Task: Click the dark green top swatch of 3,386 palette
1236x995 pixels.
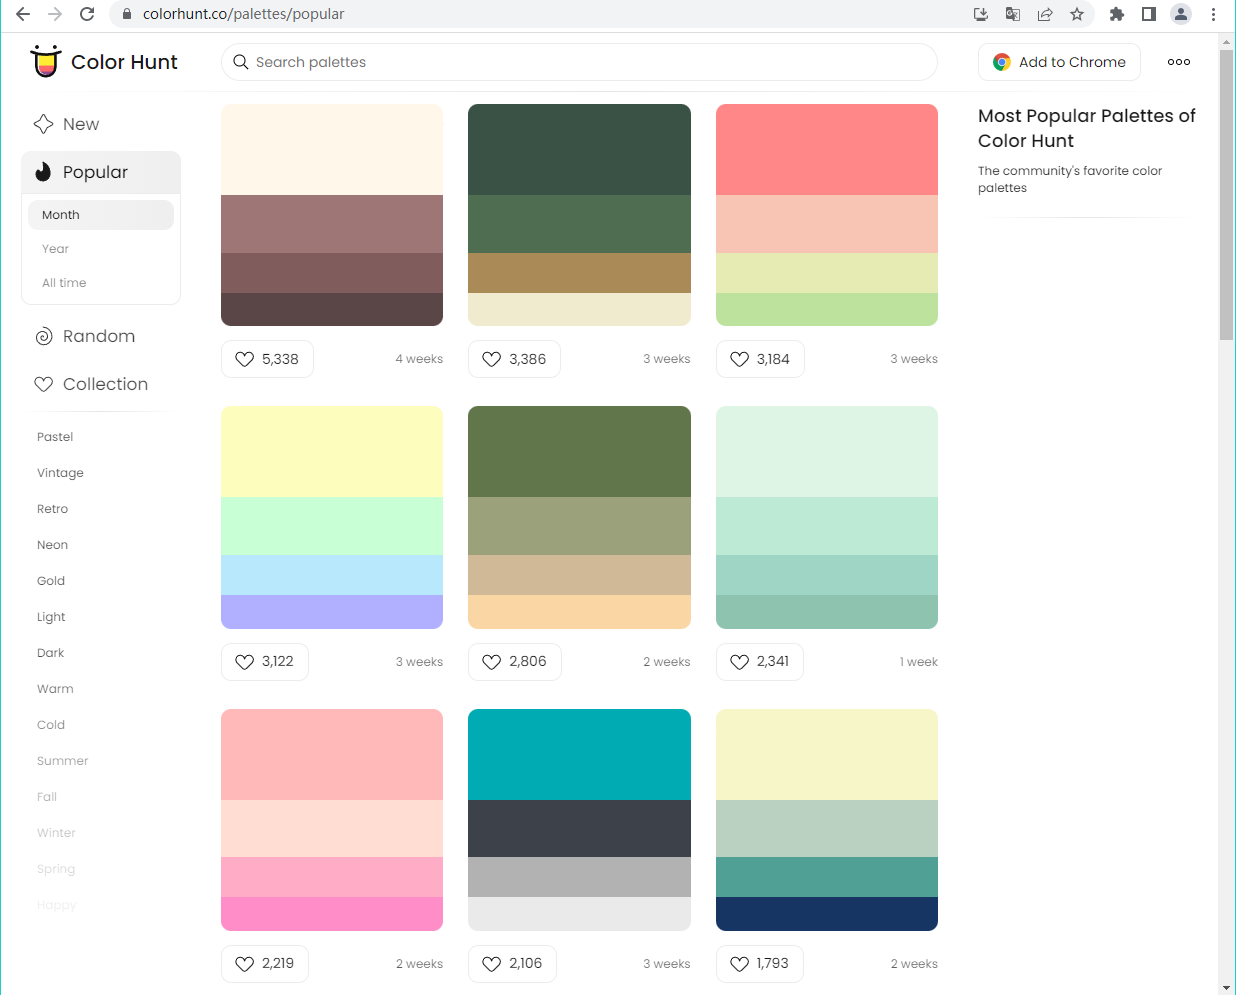Action: coord(579,150)
